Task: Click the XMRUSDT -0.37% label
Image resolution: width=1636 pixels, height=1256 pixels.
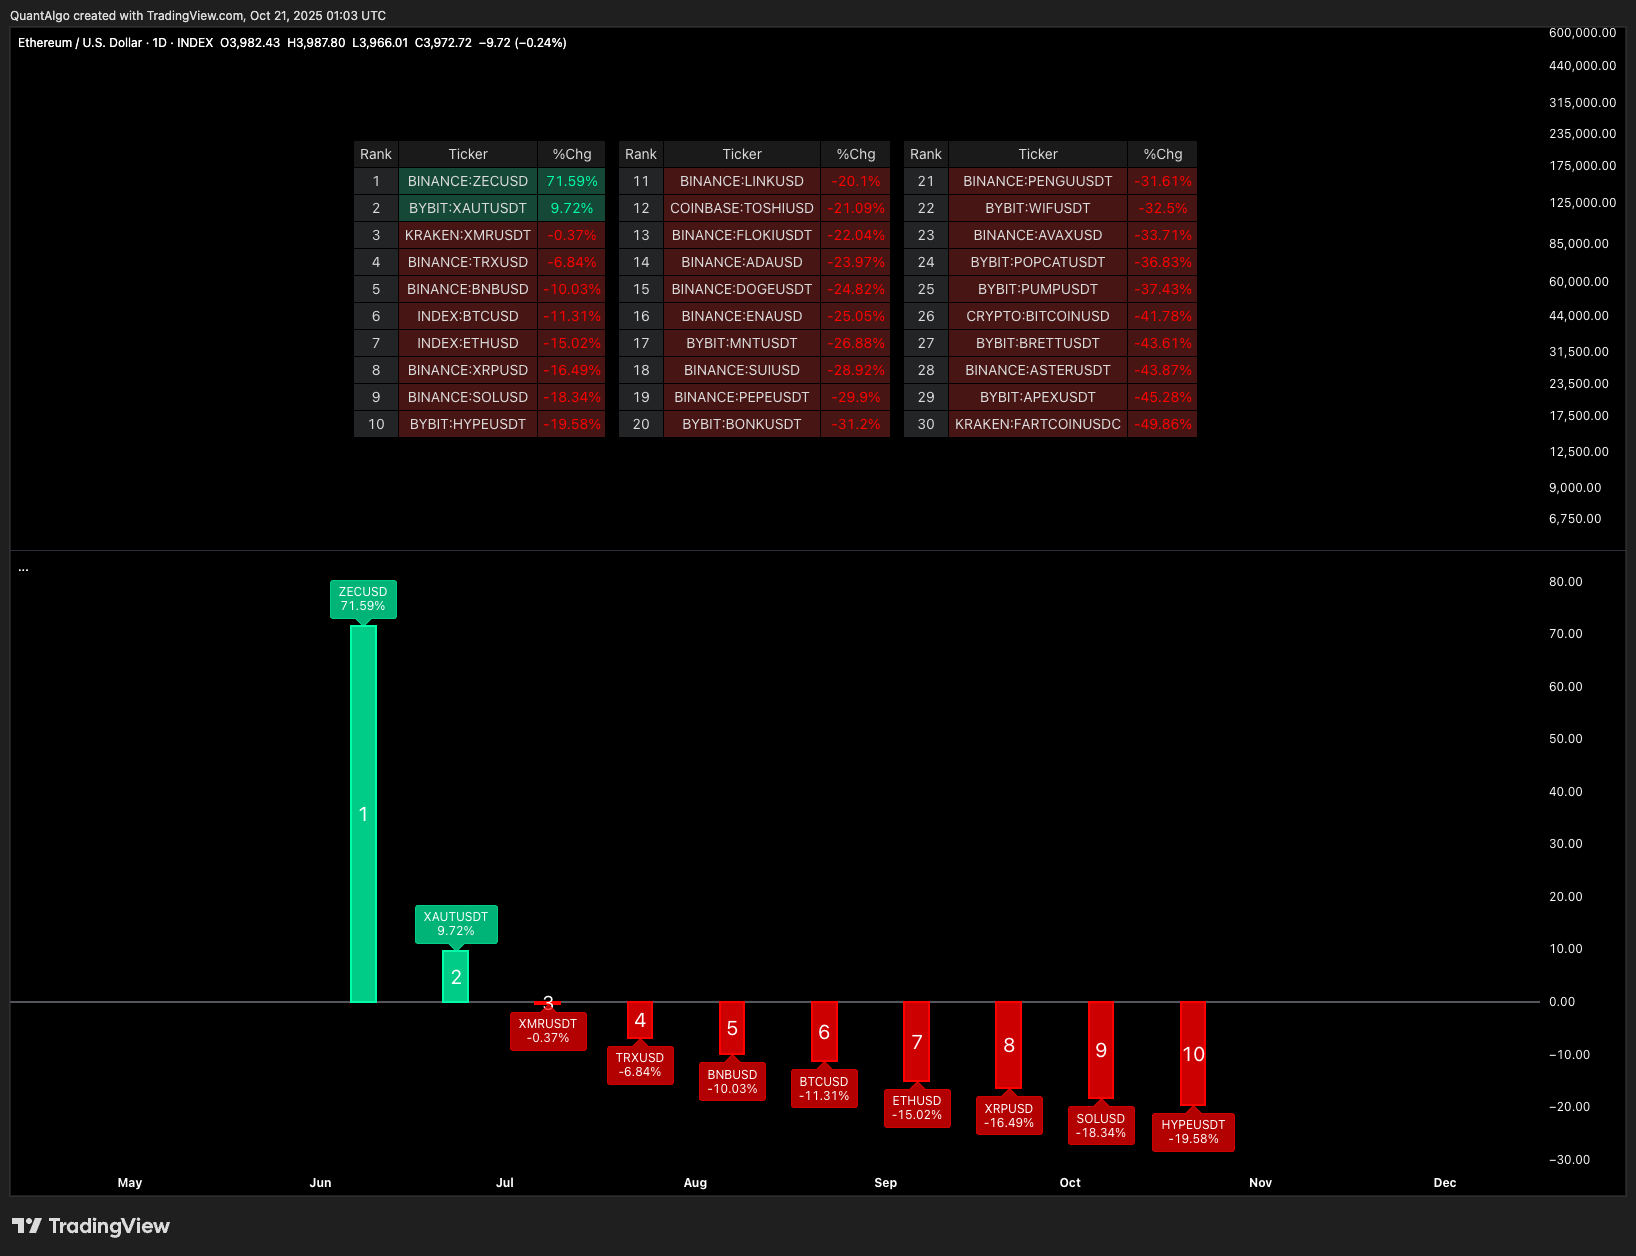Action: (x=548, y=1031)
